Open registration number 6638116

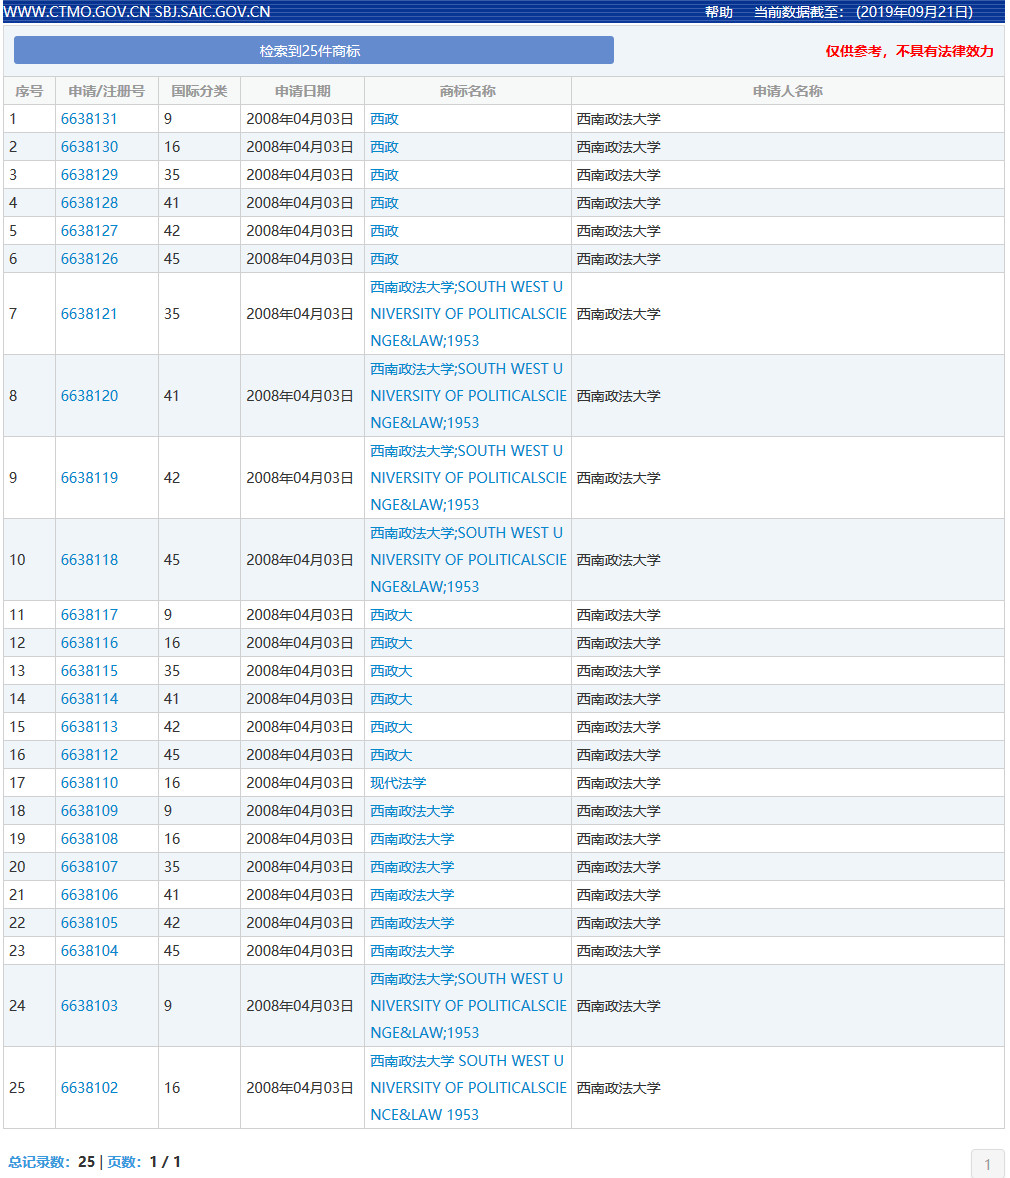89,642
